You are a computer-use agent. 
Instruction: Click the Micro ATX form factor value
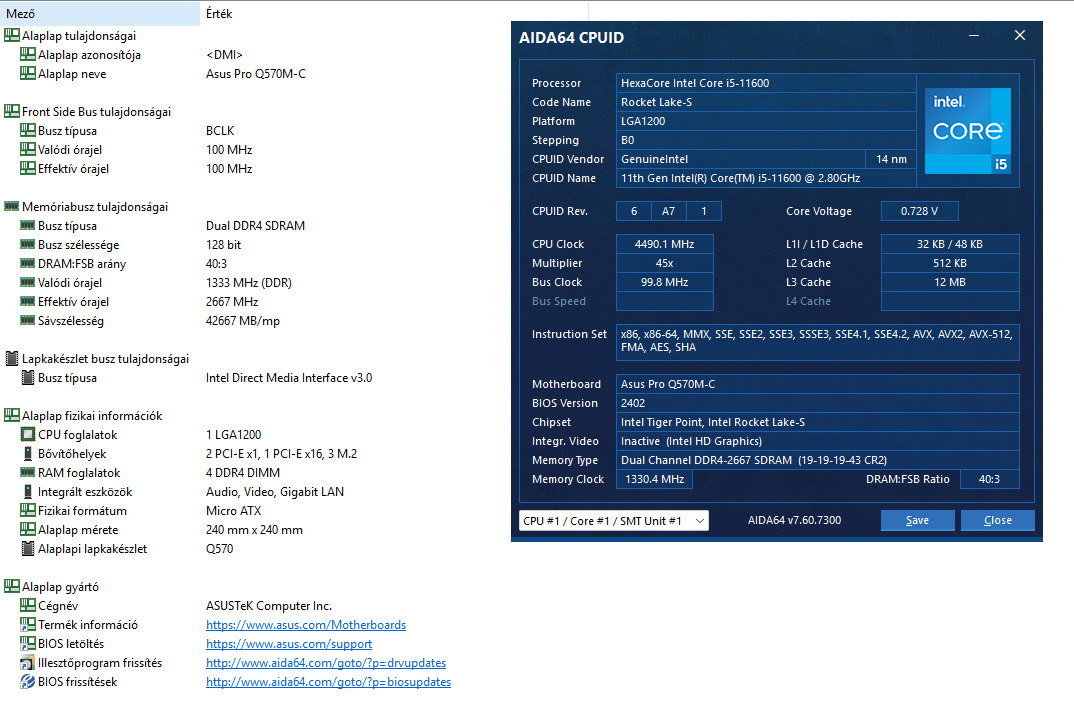(234, 510)
